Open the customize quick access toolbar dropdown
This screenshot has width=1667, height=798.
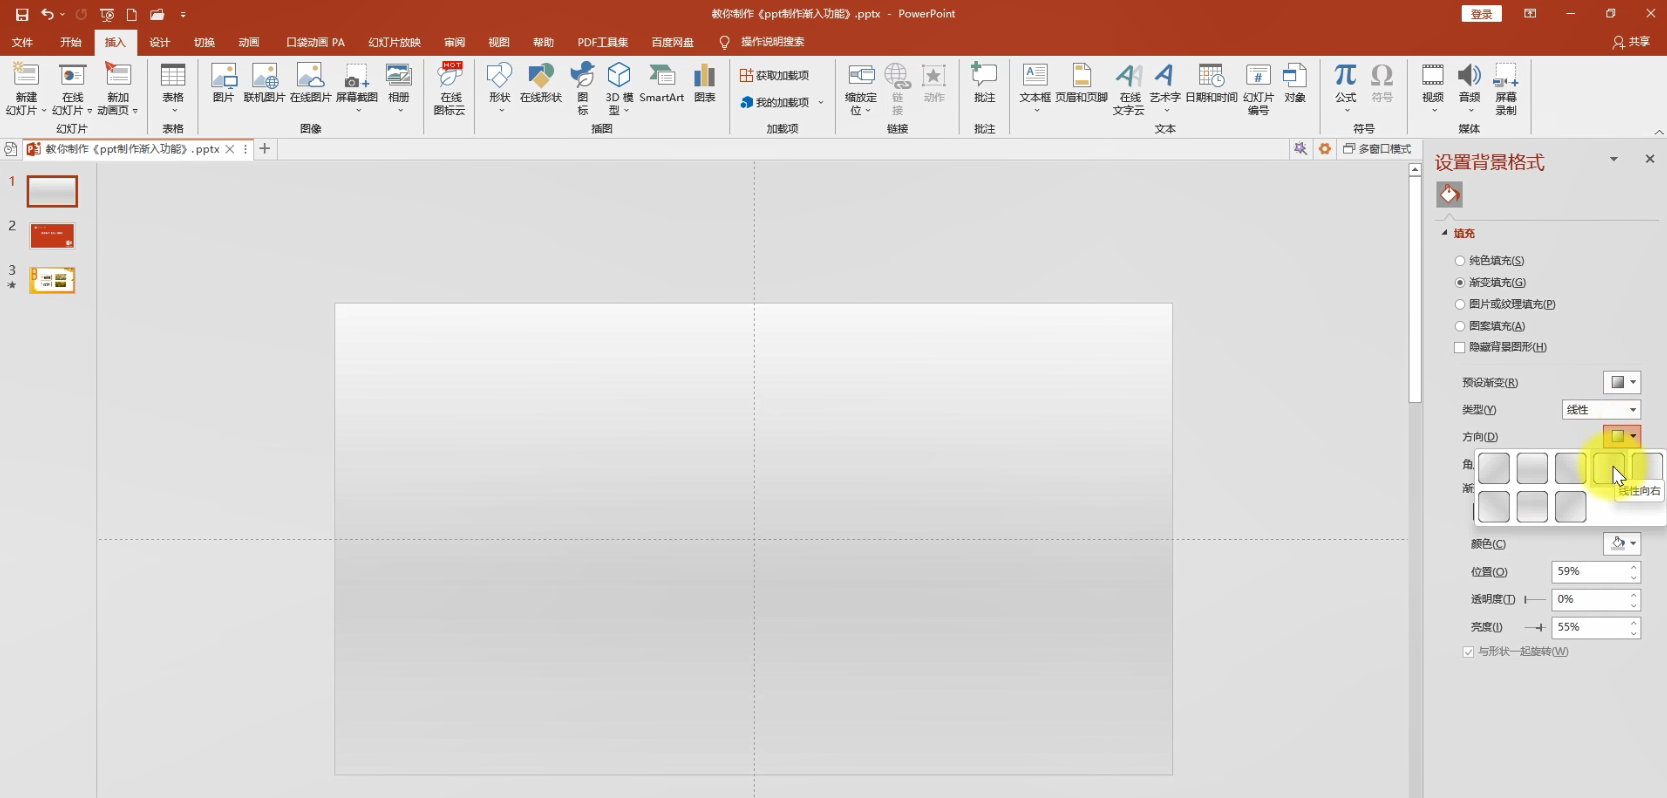[183, 14]
